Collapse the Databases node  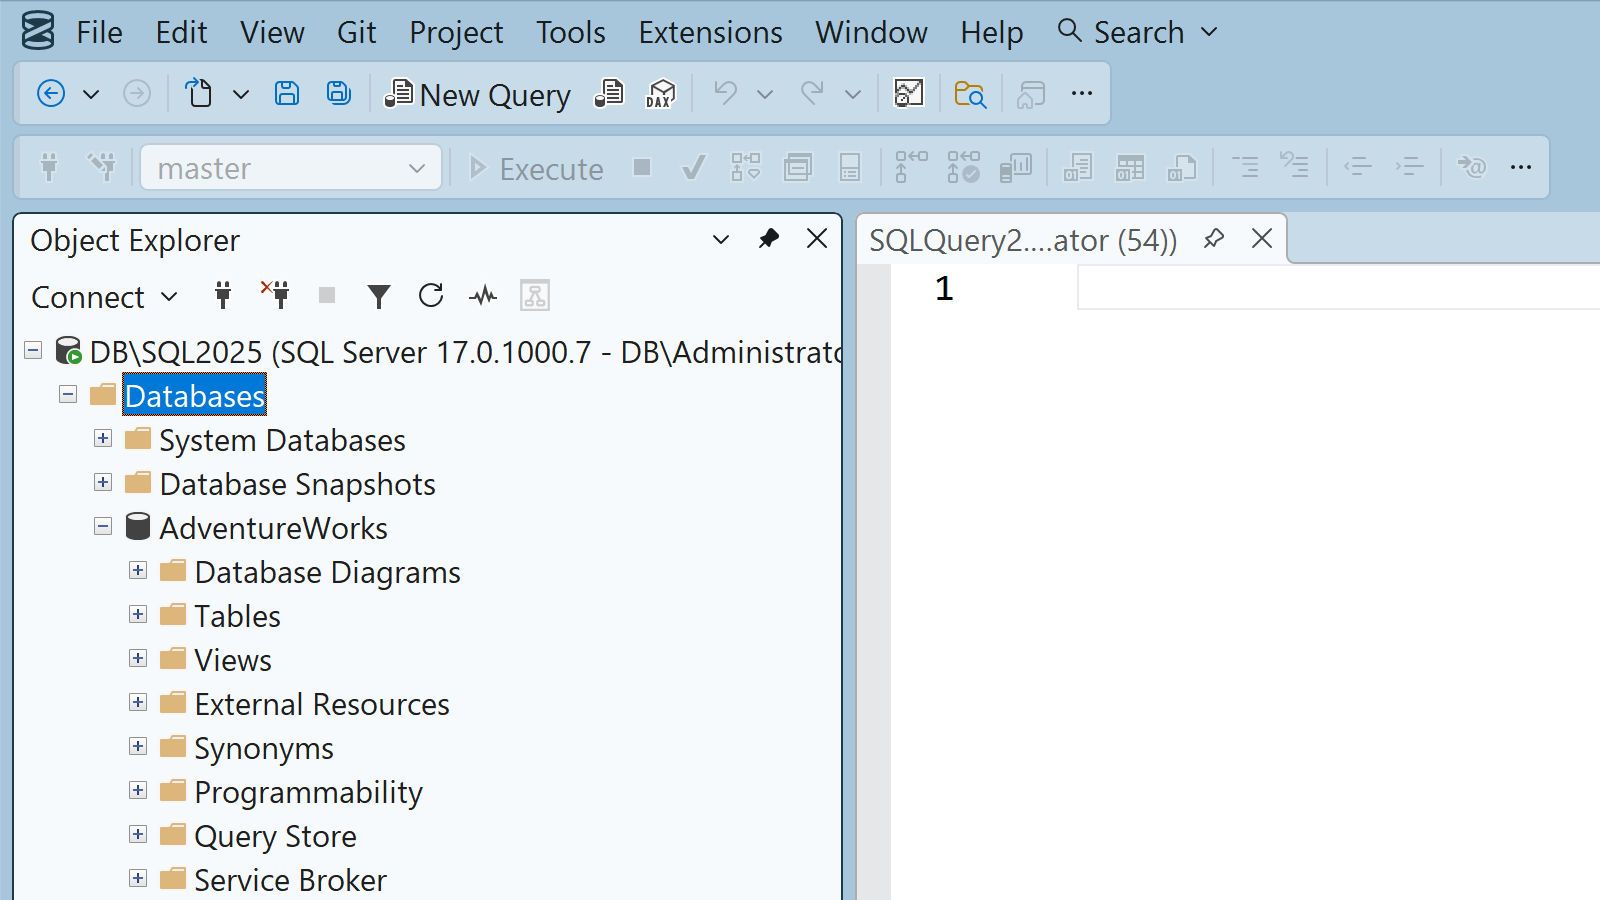click(x=68, y=395)
